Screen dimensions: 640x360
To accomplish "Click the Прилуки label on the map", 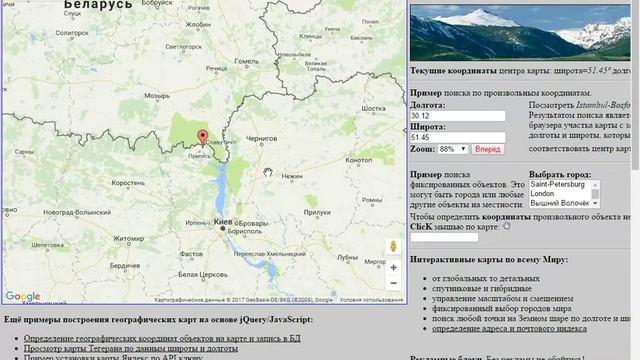I will click(317, 212).
